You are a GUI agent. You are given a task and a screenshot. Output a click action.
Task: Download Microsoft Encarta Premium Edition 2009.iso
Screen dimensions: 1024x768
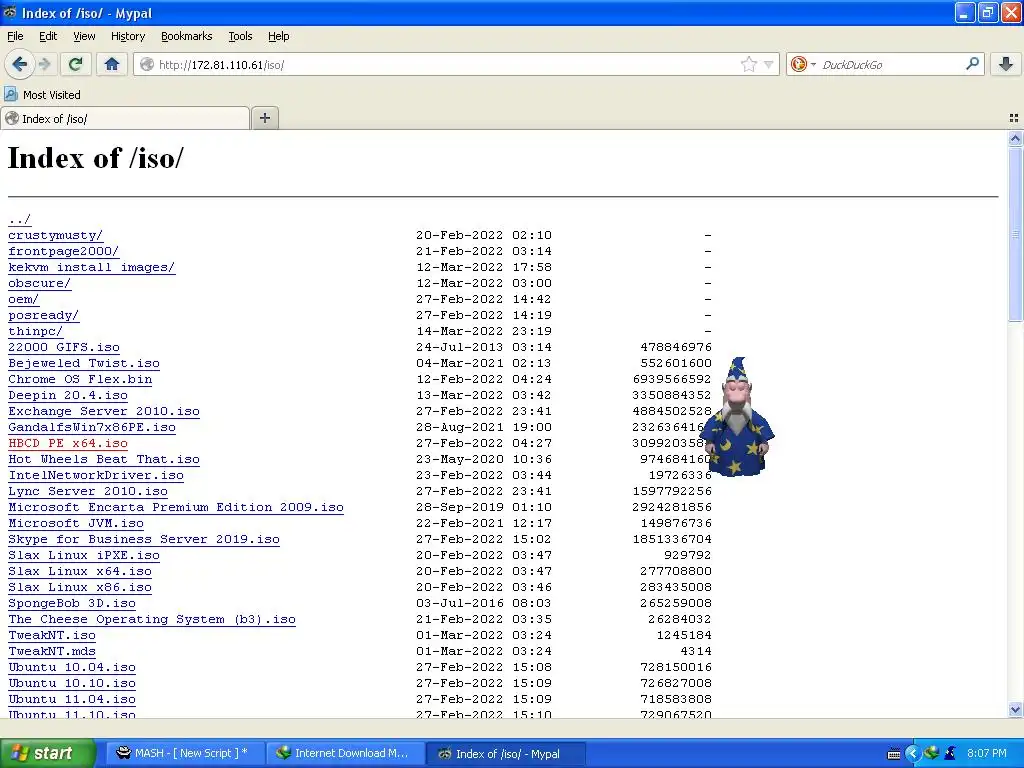pyautogui.click(x=176, y=507)
